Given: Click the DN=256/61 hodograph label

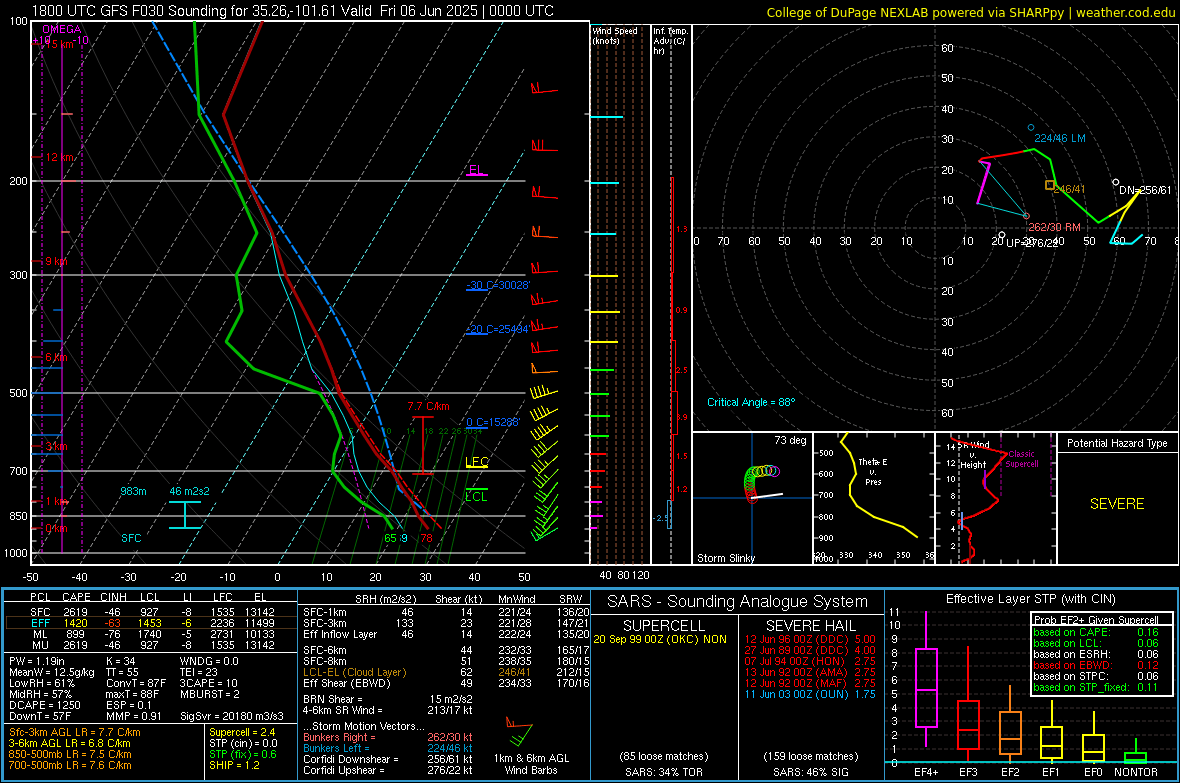Looking at the screenshot, I should [x=1145, y=190].
